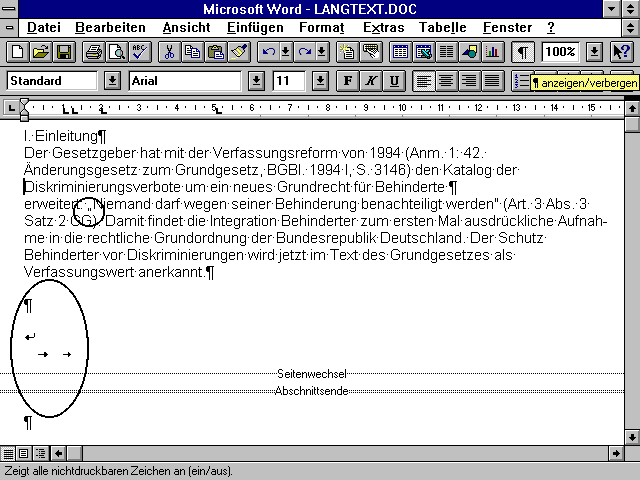Viewport: 640px width, 480px height.
Task: Click in the 100% zoom field
Action: pyautogui.click(x=560, y=52)
